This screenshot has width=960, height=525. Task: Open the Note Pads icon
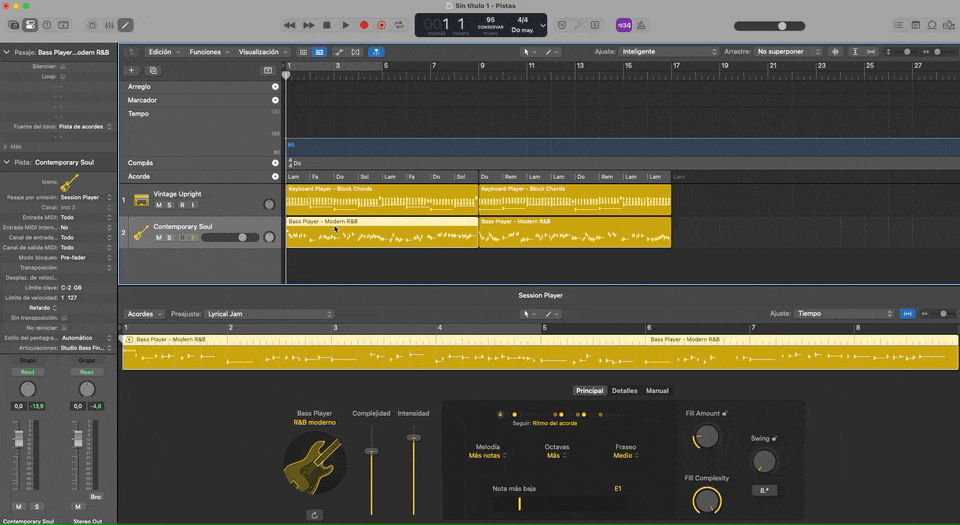(915, 25)
